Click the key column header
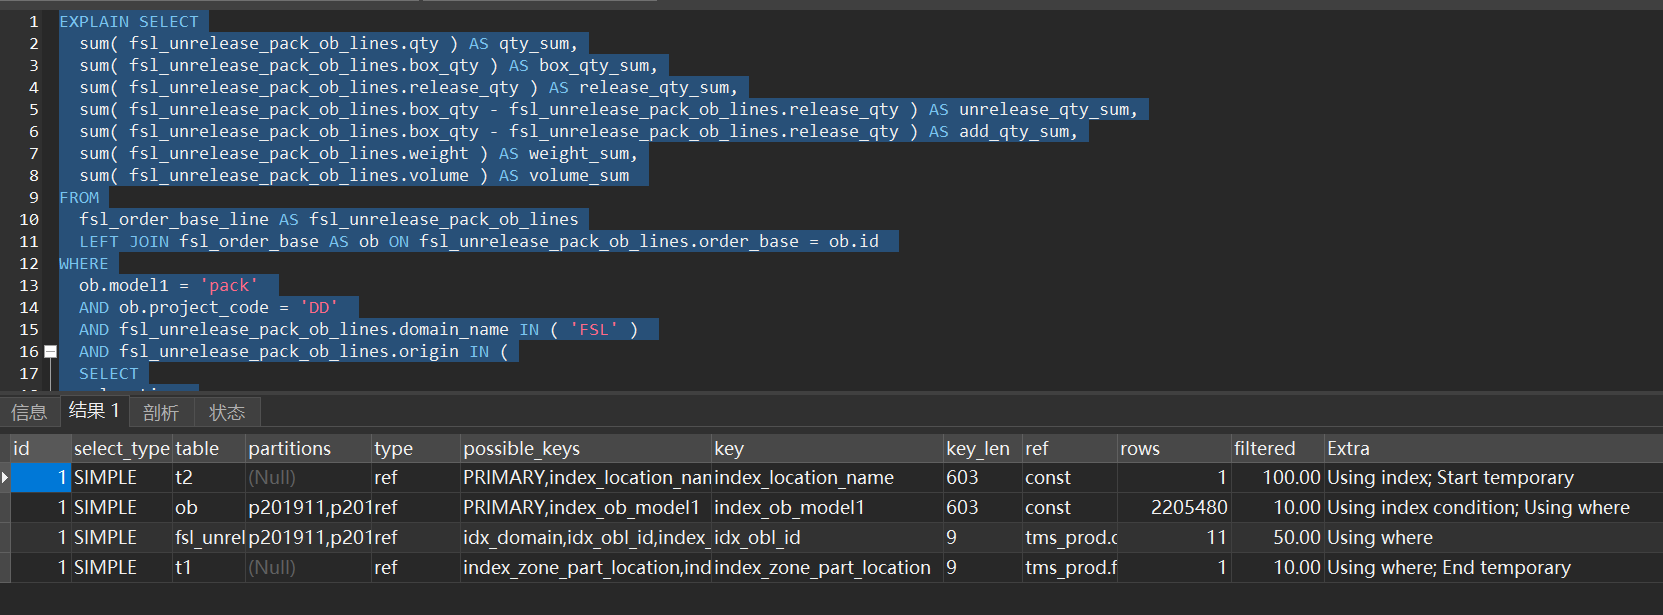This screenshot has height=615, width=1663. tap(827, 449)
